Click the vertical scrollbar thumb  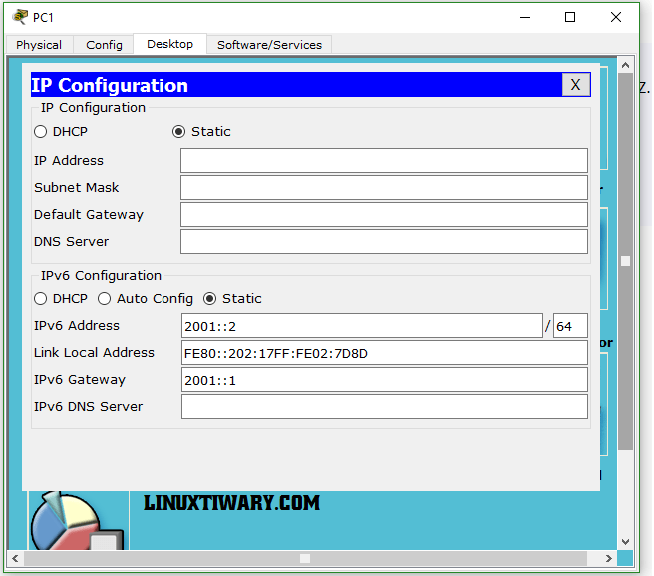[x=625, y=262]
